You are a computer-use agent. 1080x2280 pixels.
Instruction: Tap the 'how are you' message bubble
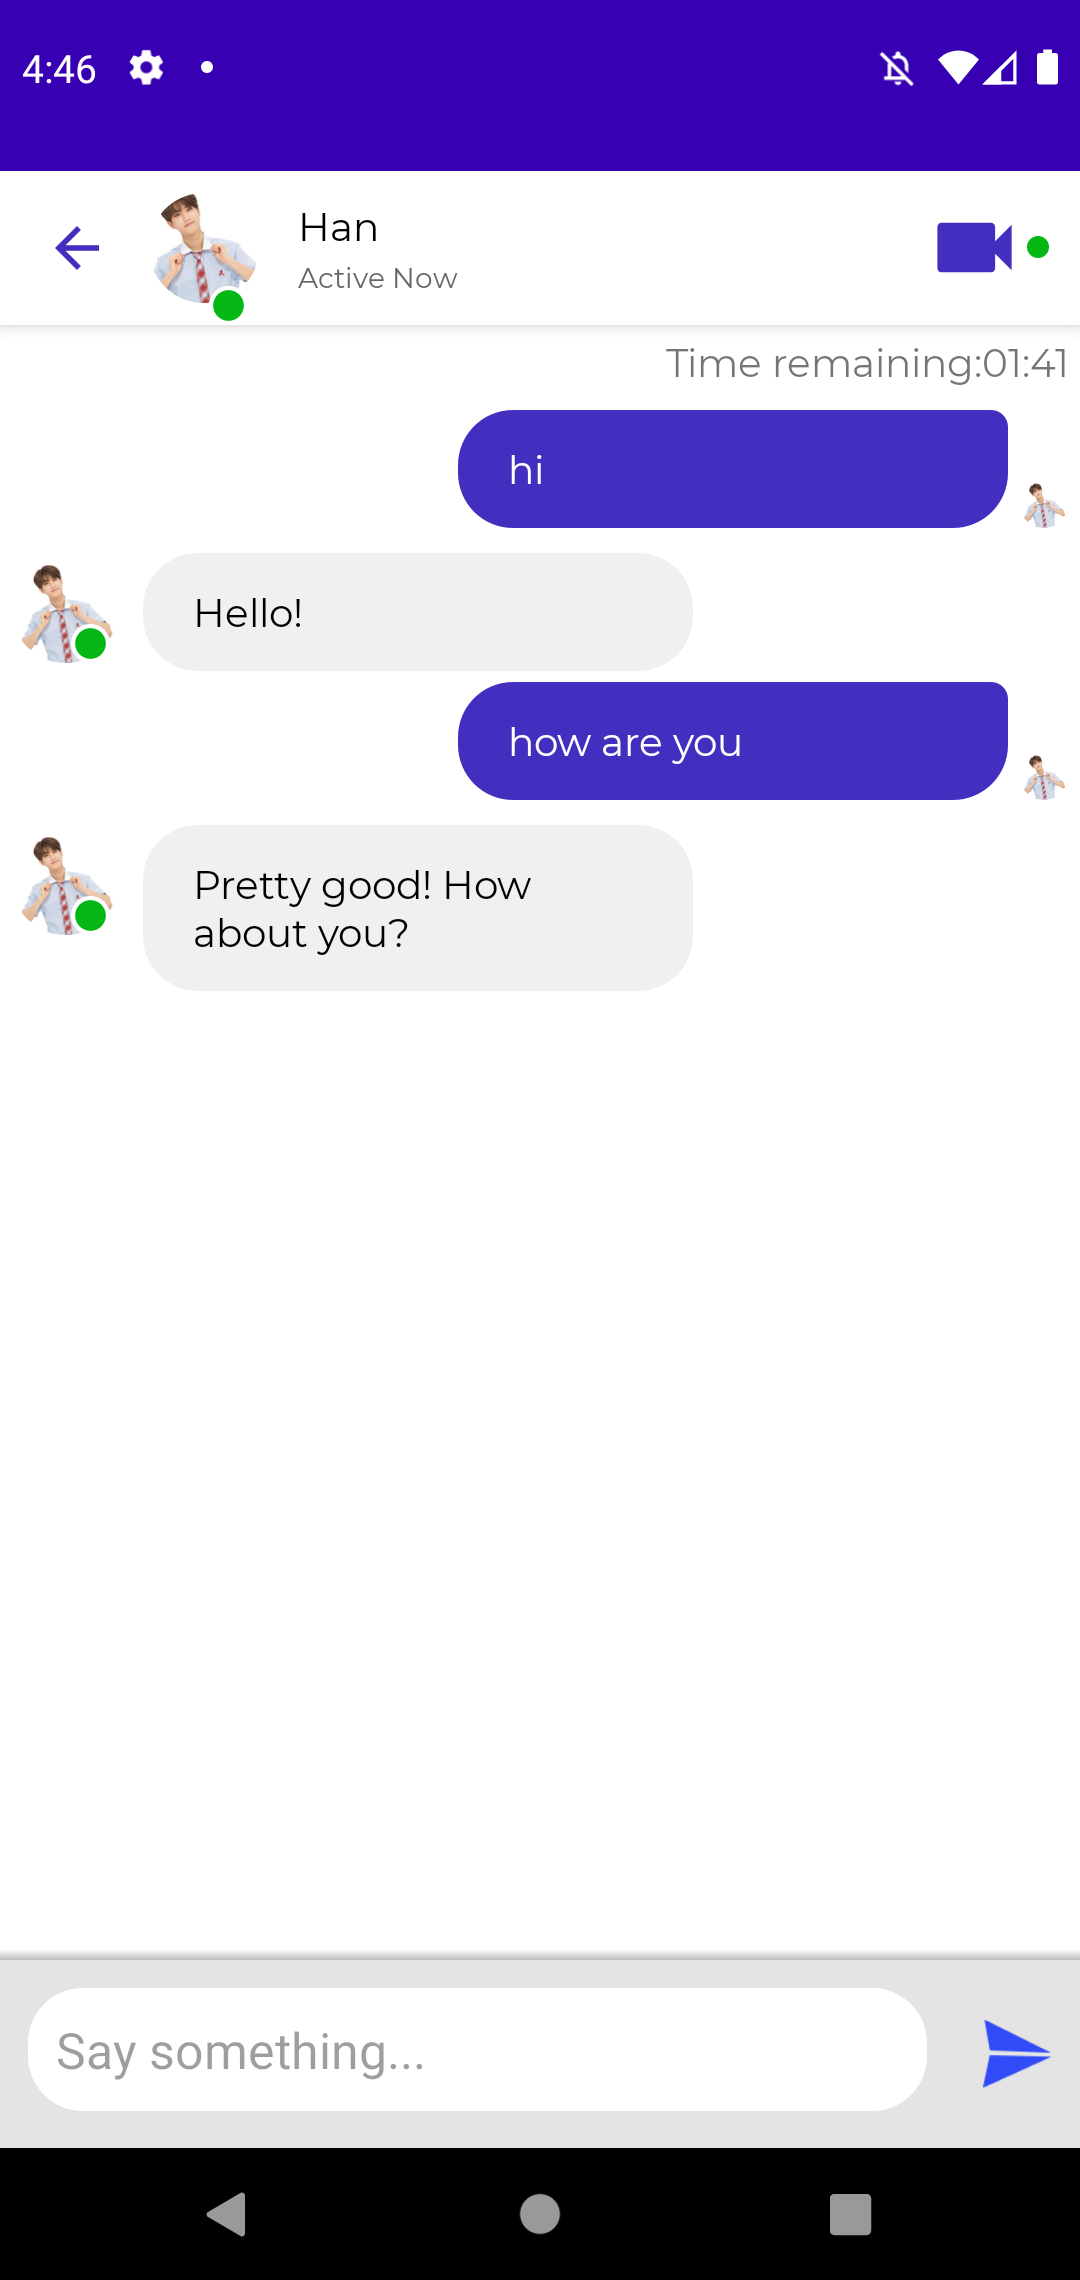(x=732, y=741)
